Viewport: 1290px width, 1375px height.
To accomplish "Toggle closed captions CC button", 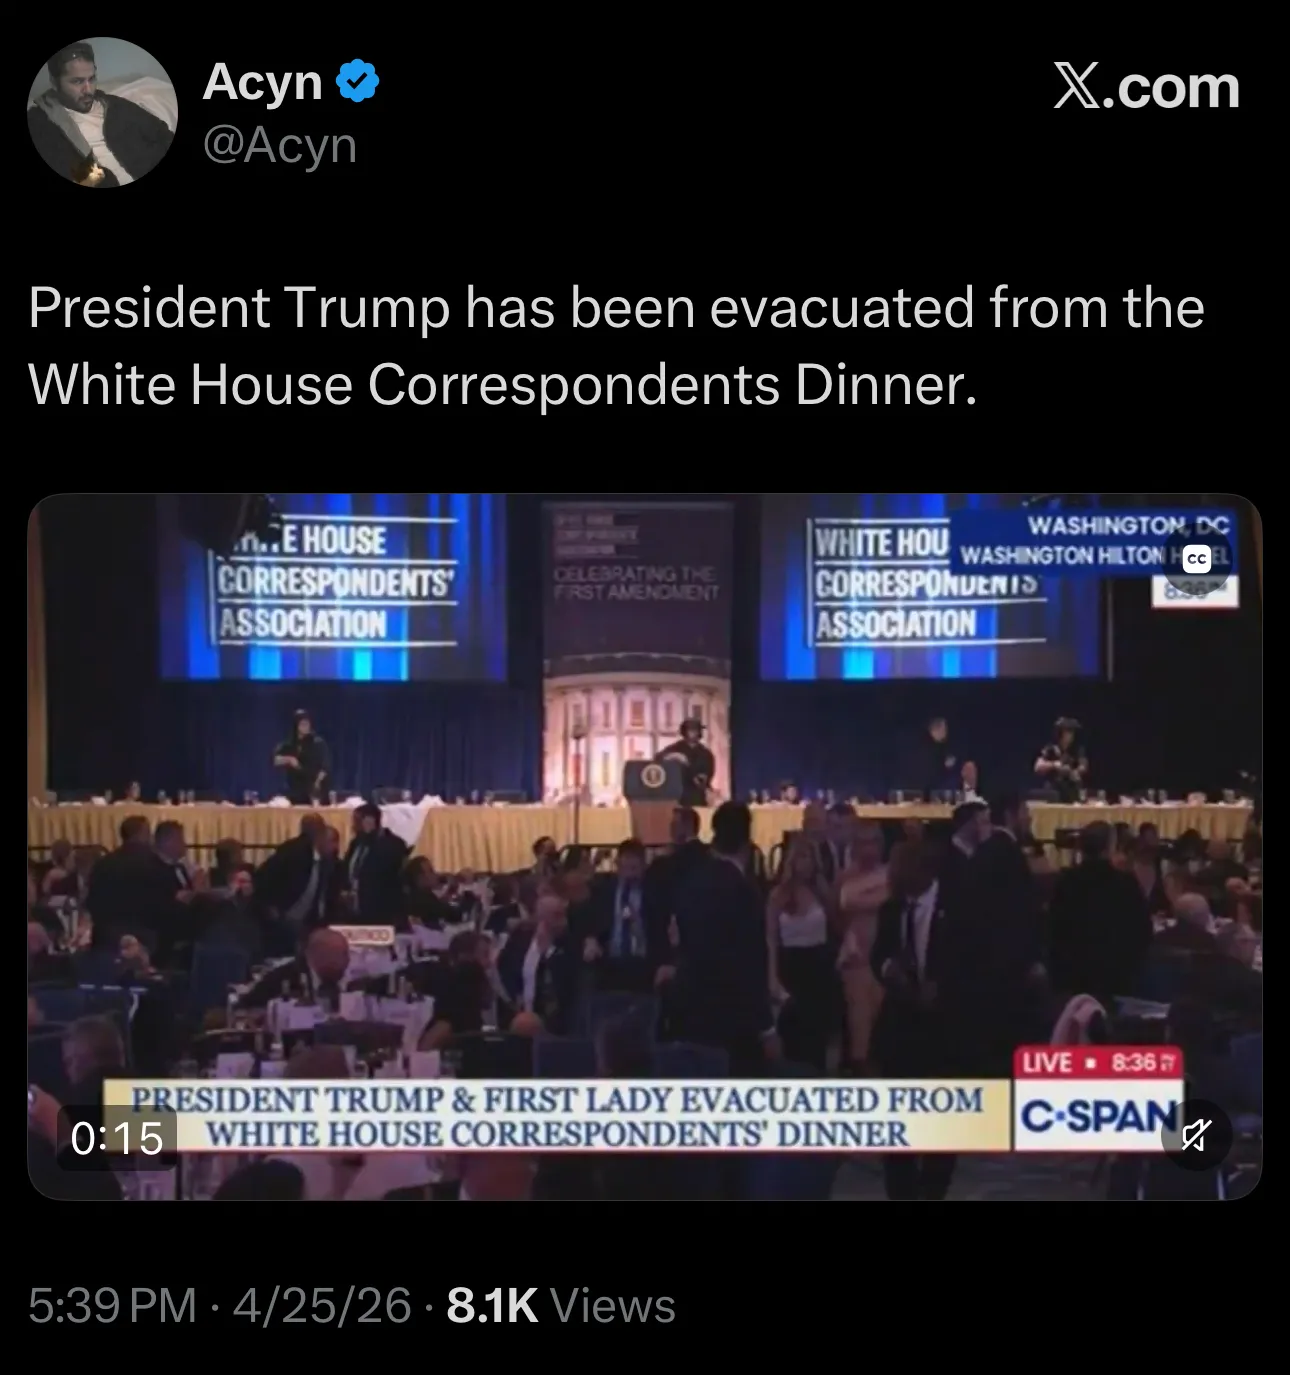I will click(1196, 559).
